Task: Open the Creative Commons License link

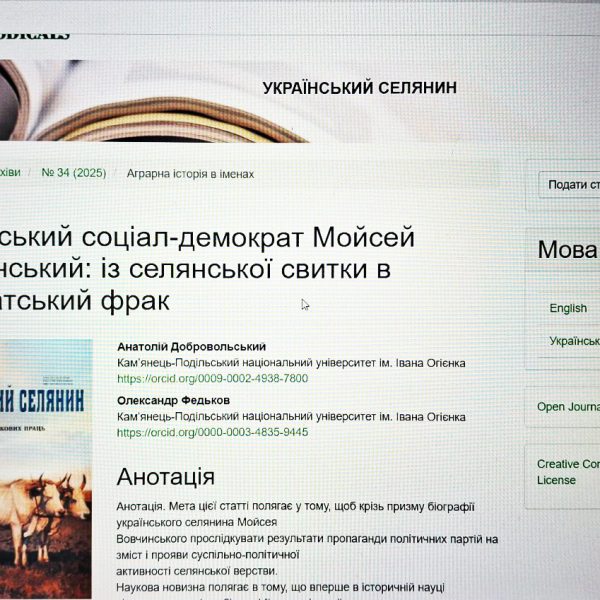Action: (568, 472)
